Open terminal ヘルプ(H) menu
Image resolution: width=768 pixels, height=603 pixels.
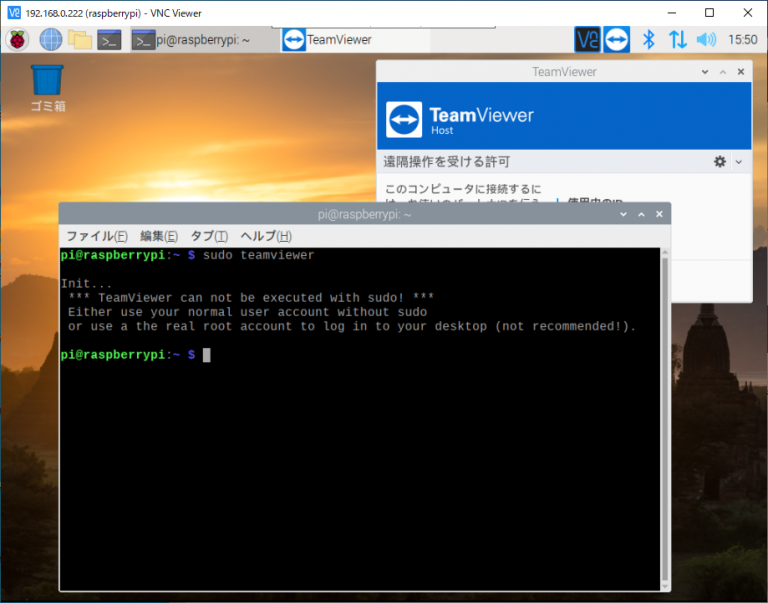click(x=266, y=236)
